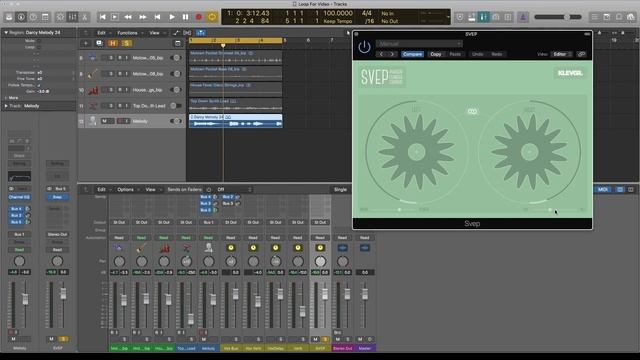Toggle Show Automation in tracks menu bar
The image size is (640, 360).
point(176,33)
